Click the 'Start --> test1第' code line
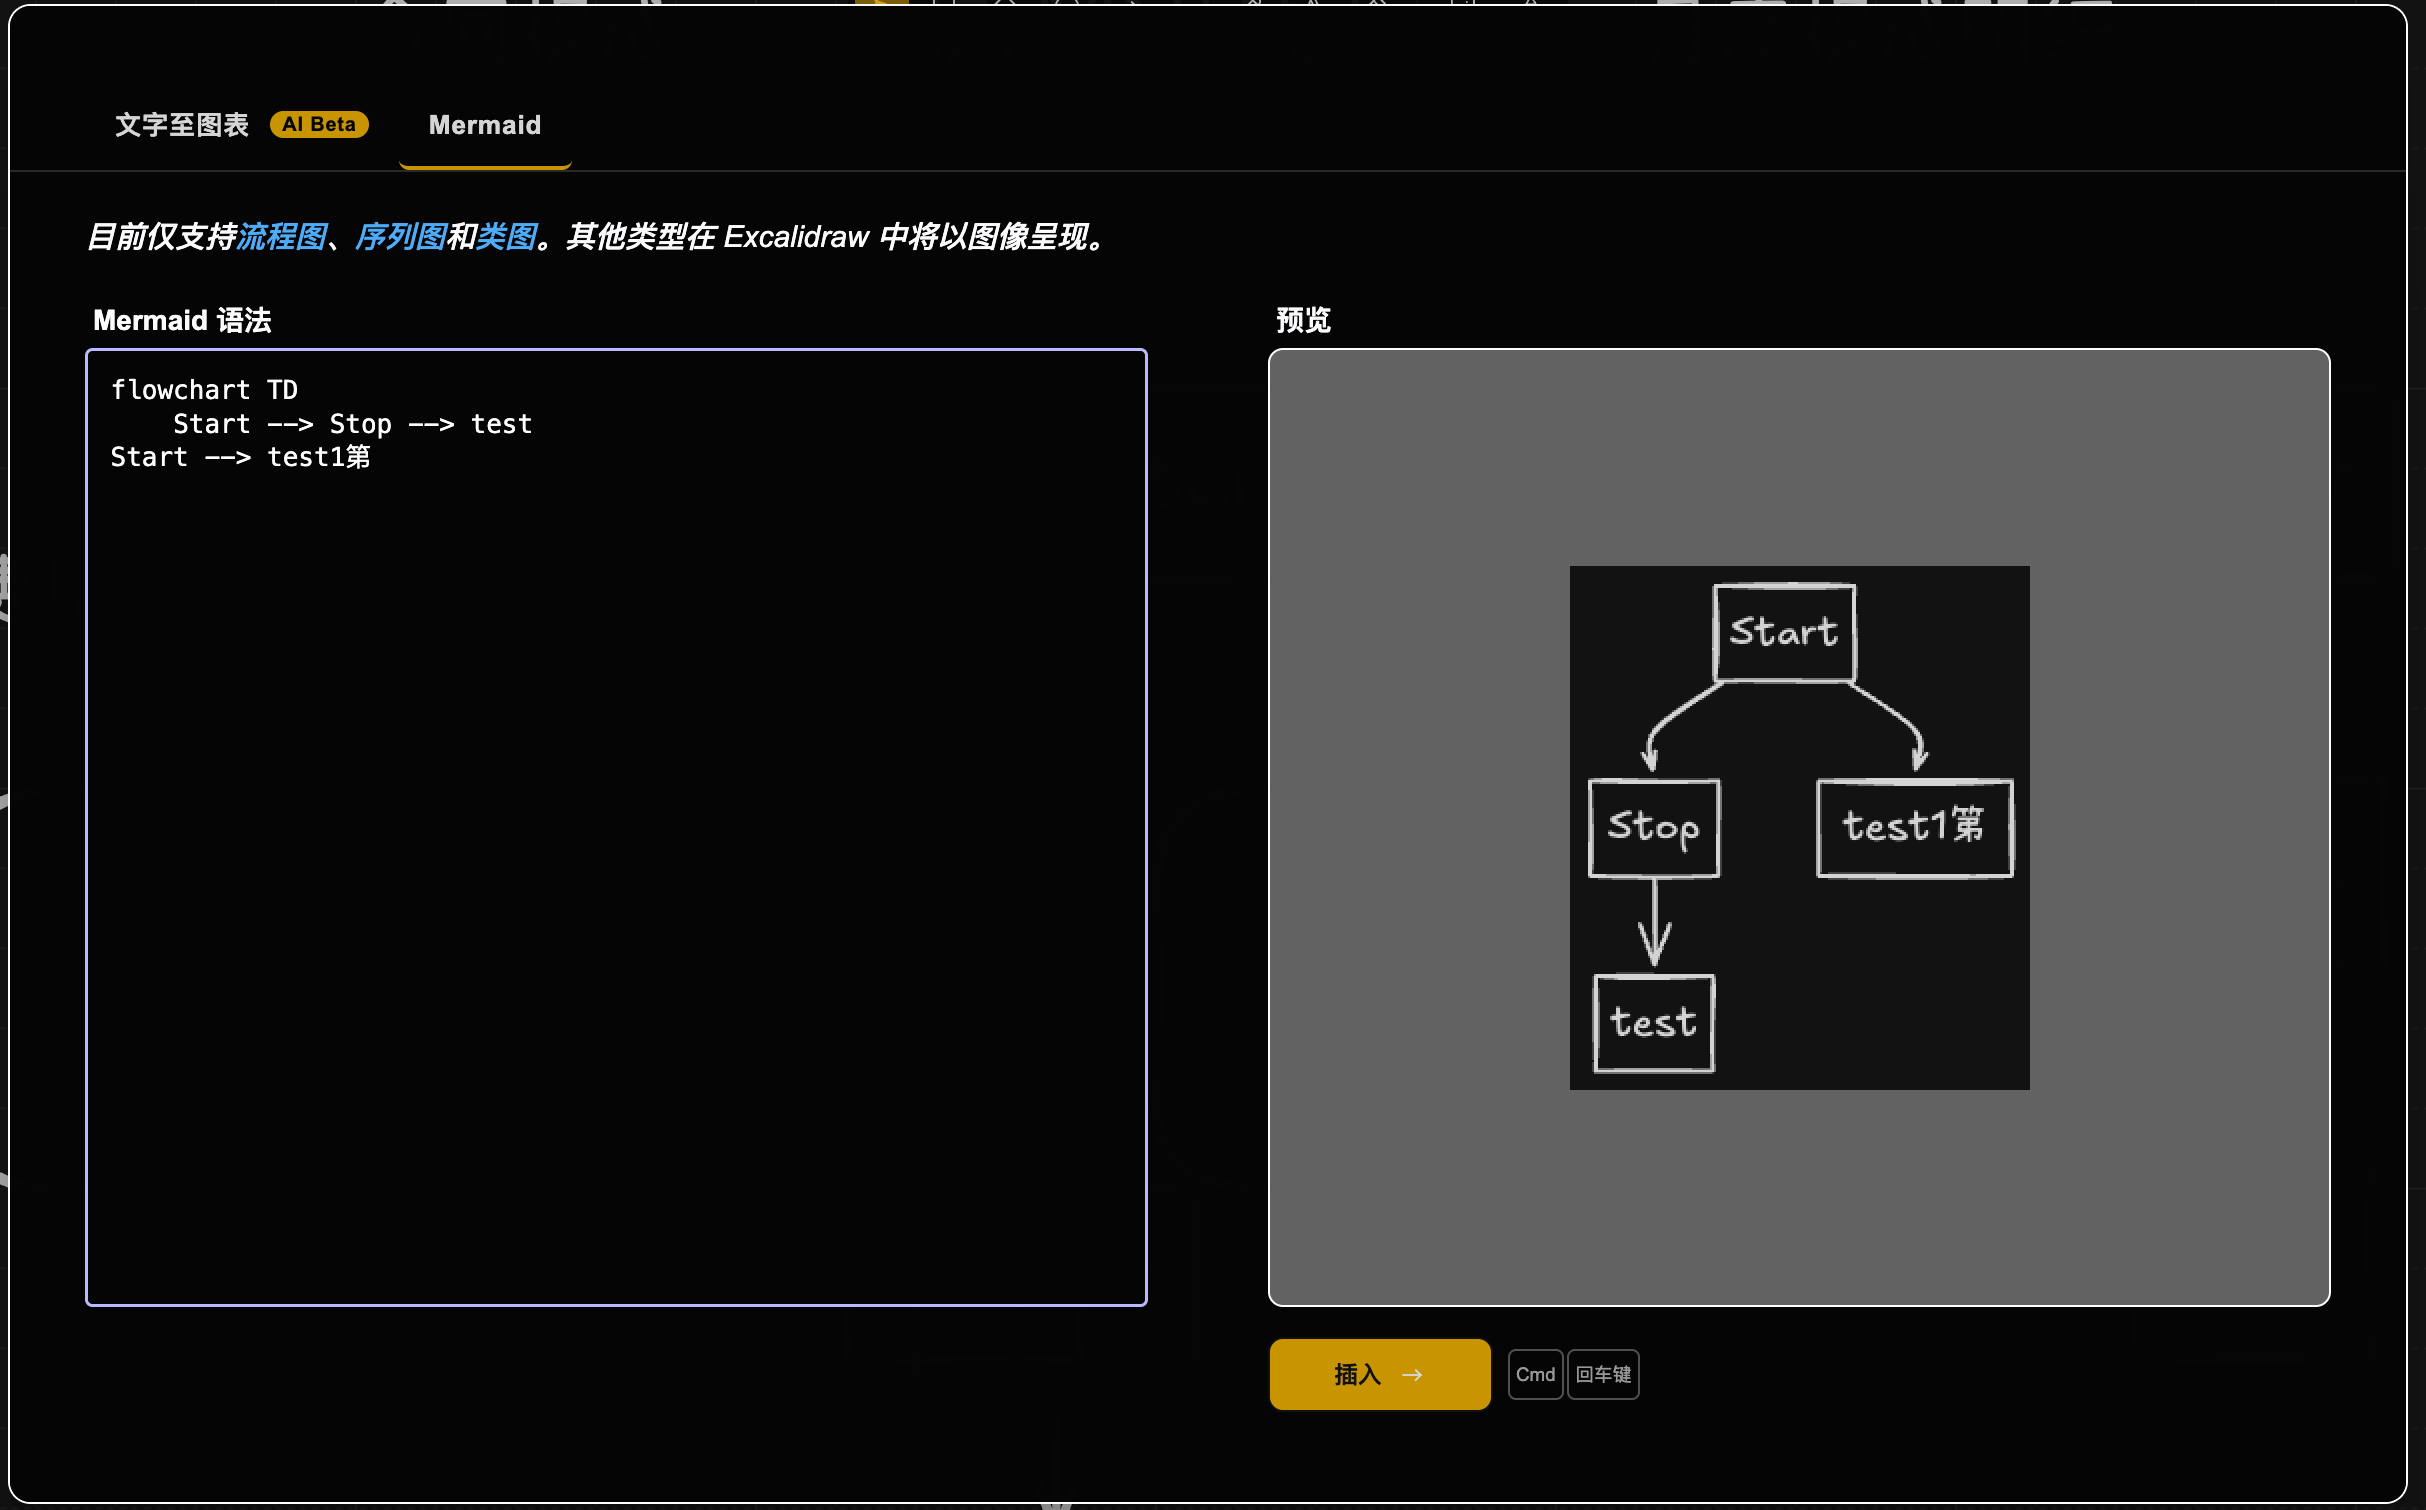The image size is (2426, 1510). point(240,458)
